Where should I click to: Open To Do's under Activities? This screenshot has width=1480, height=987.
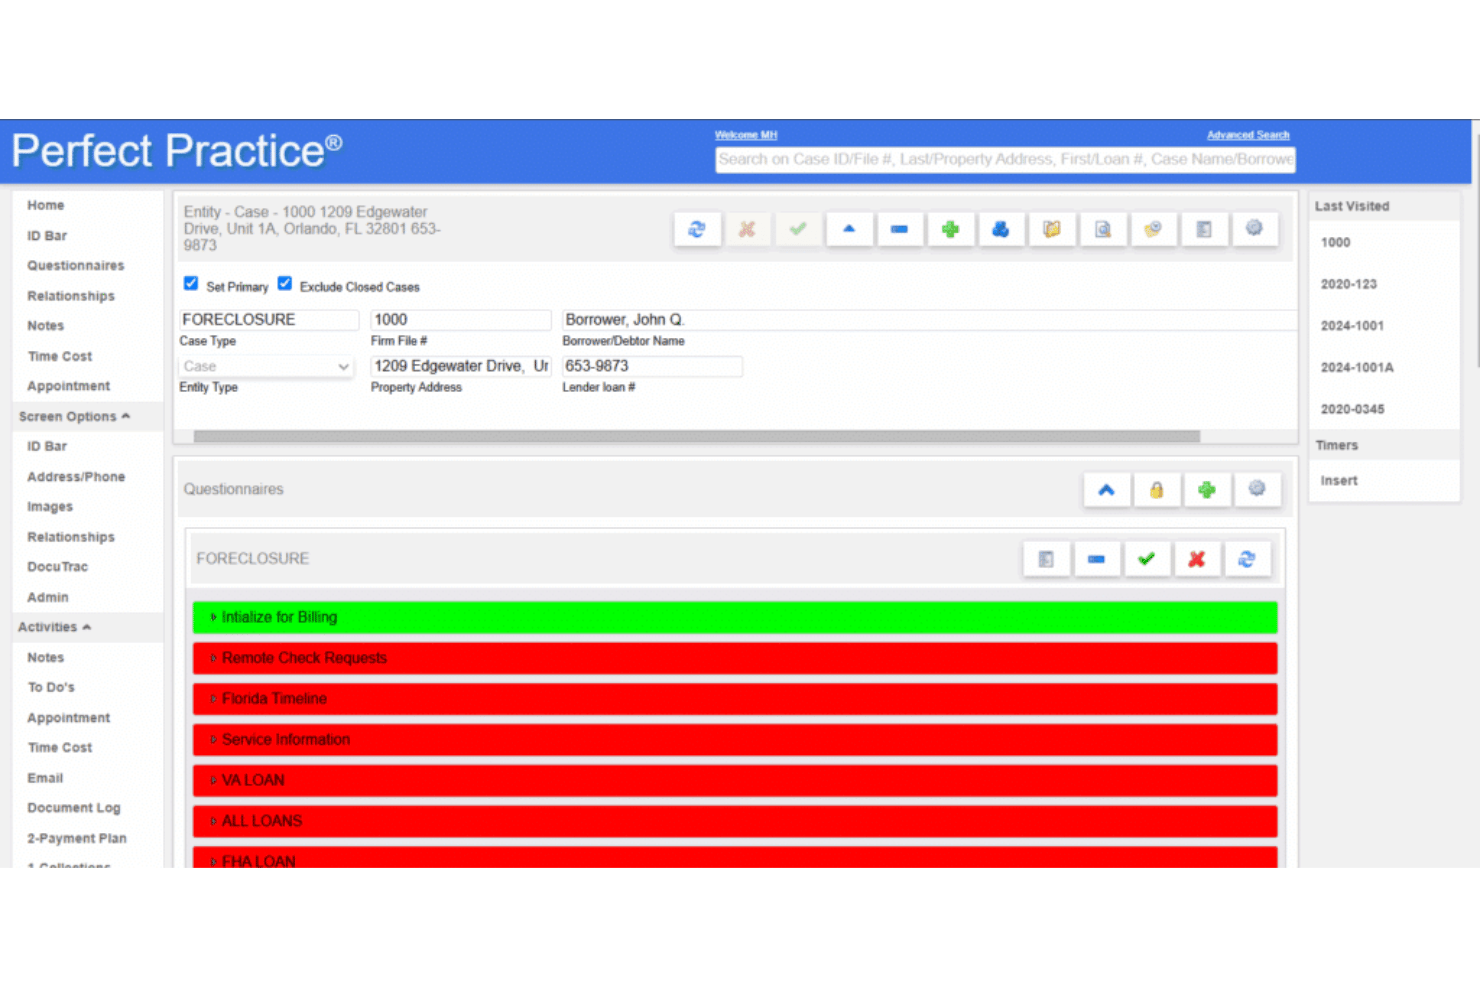coord(51,687)
